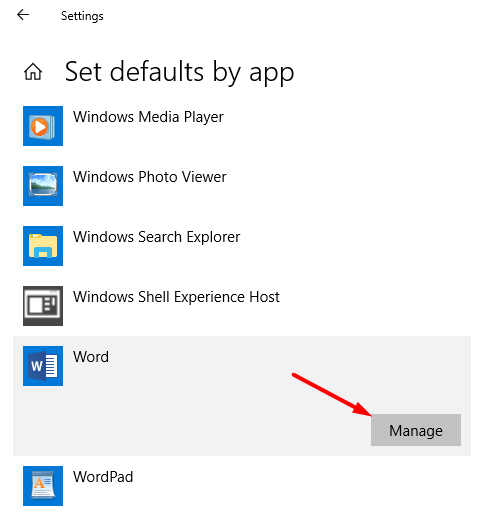The image size is (480, 516).
Task: Open Manage for Word defaults
Action: point(416,430)
